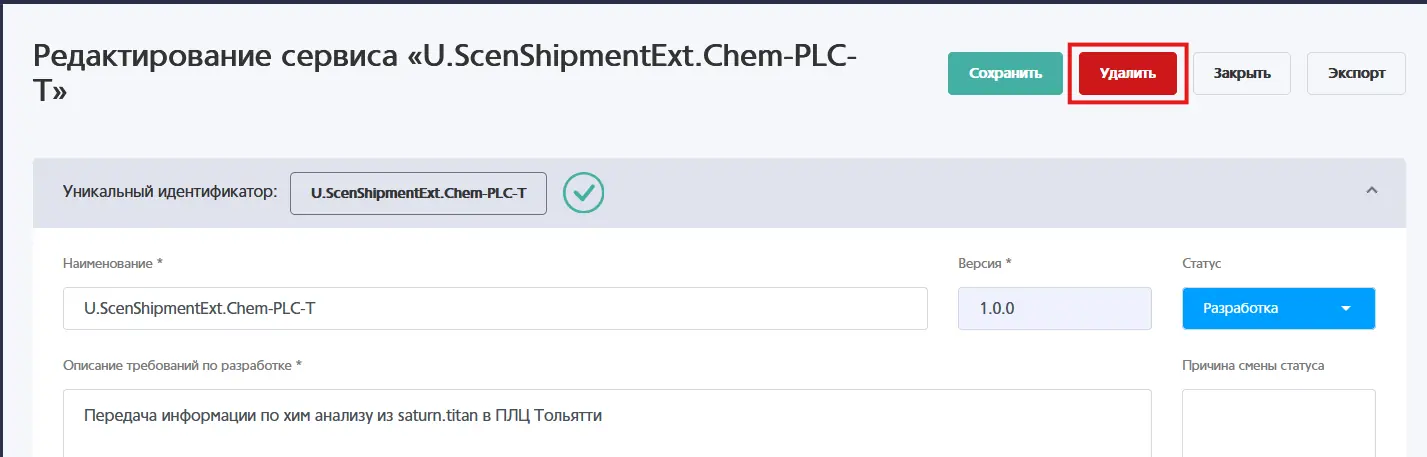This screenshot has height=457, width=1427.
Task: Click the Наименование field label
Action: pos(112,264)
